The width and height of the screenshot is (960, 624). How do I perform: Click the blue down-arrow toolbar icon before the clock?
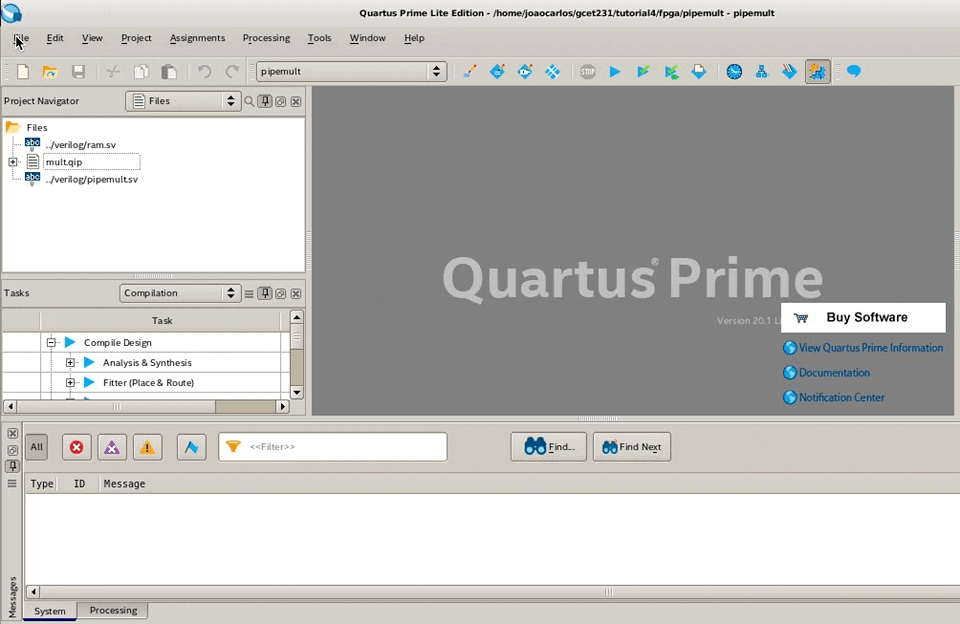tap(699, 72)
